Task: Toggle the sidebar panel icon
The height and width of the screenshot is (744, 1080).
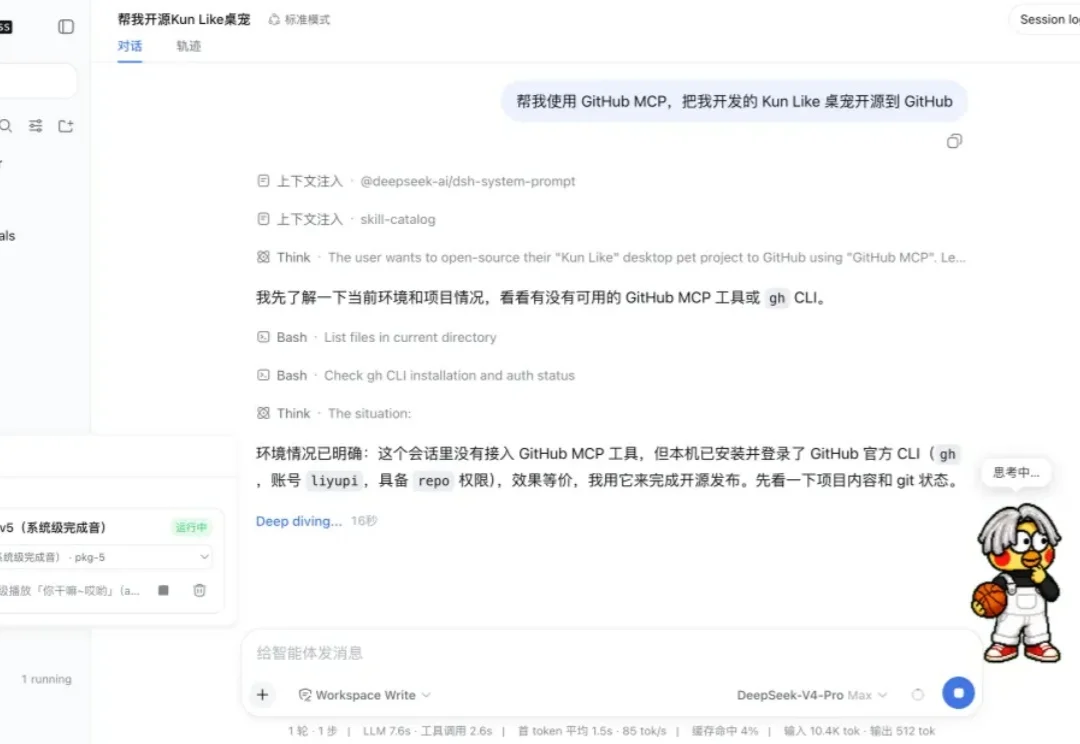Action: click(x=66, y=27)
